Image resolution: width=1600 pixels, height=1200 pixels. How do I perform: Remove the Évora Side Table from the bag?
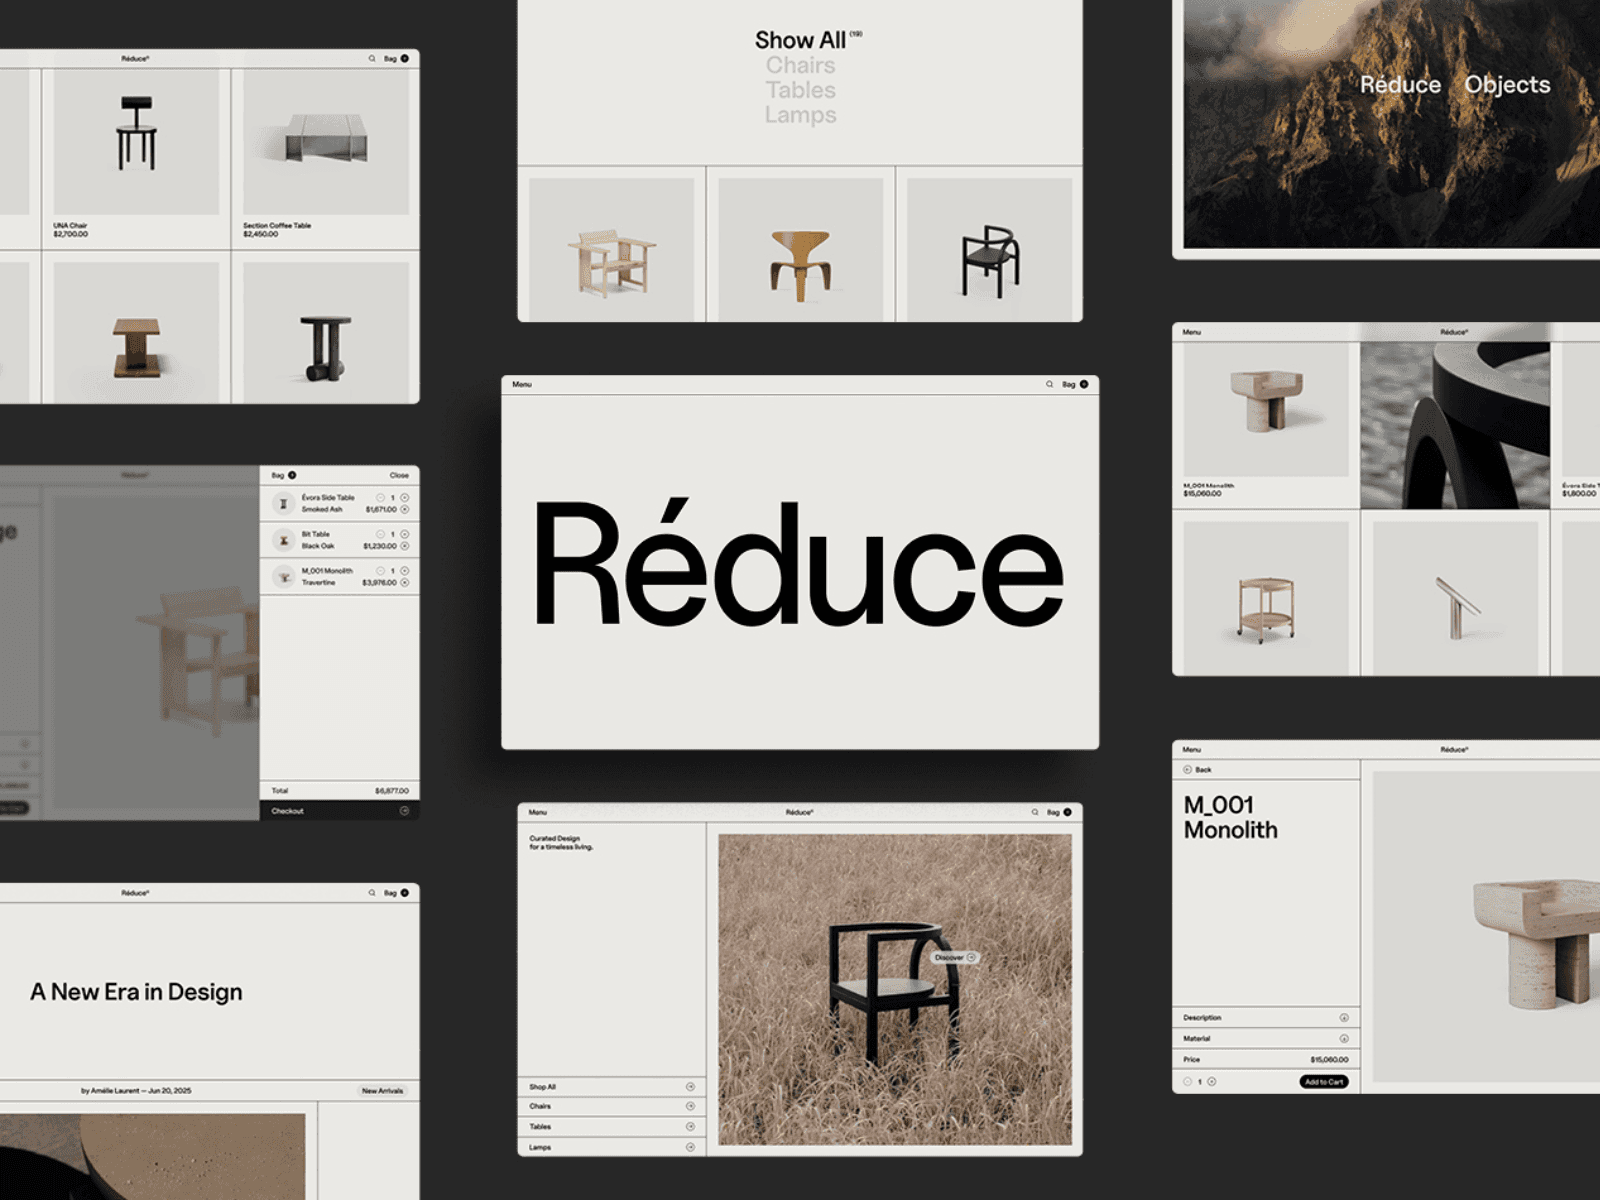[404, 509]
